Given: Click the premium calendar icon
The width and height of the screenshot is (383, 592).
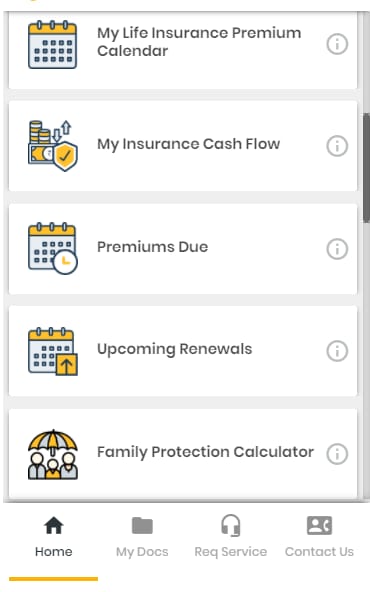Looking at the screenshot, I should (x=53, y=45).
